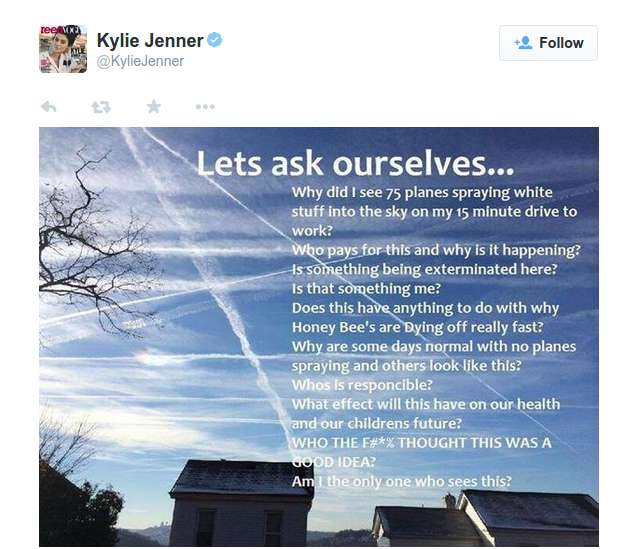Screen dimensions: 637x549
Task: Click the 'GOOD IDEA?' text in image
Action: point(334,462)
